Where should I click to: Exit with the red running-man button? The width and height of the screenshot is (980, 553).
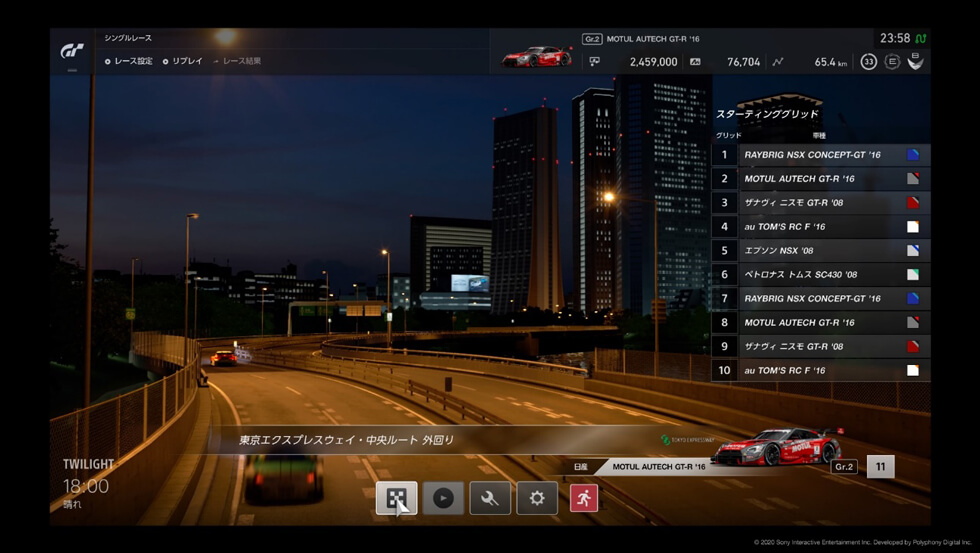click(584, 498)
